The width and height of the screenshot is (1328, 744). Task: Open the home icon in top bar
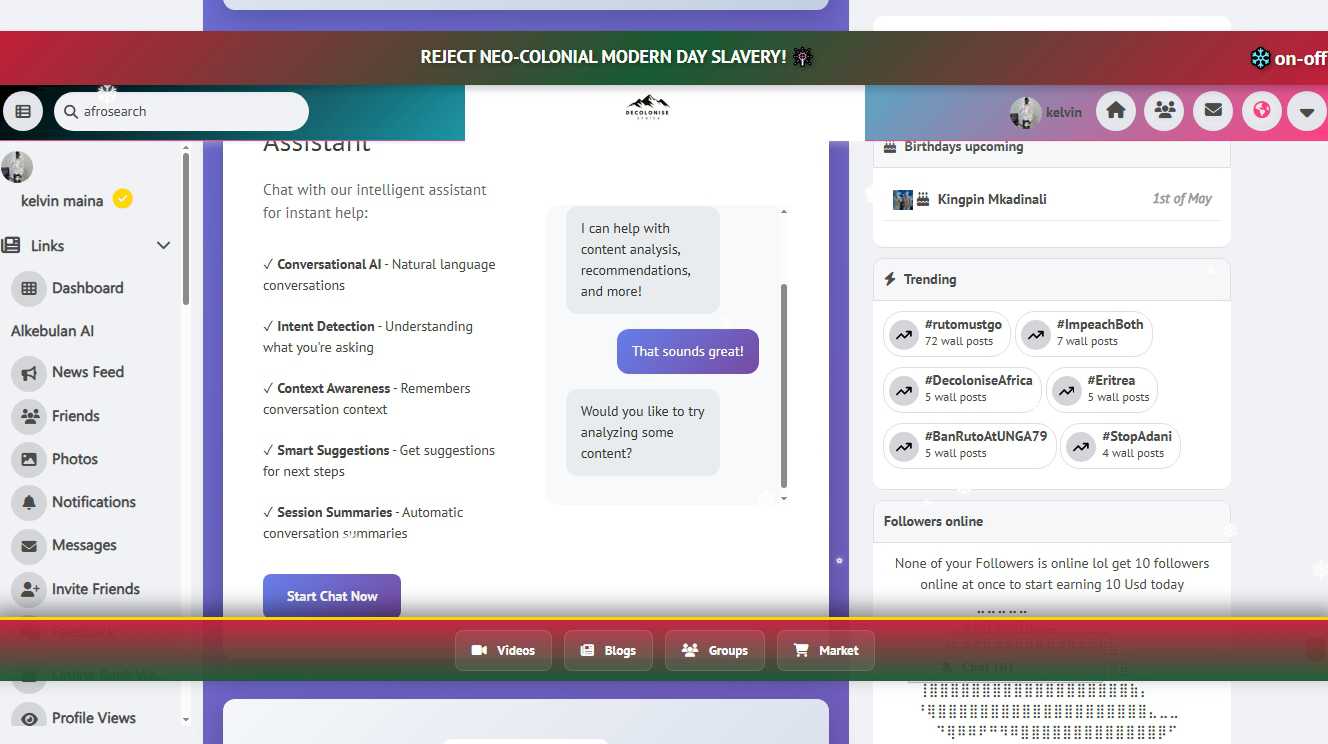(x=1116, y=111)
